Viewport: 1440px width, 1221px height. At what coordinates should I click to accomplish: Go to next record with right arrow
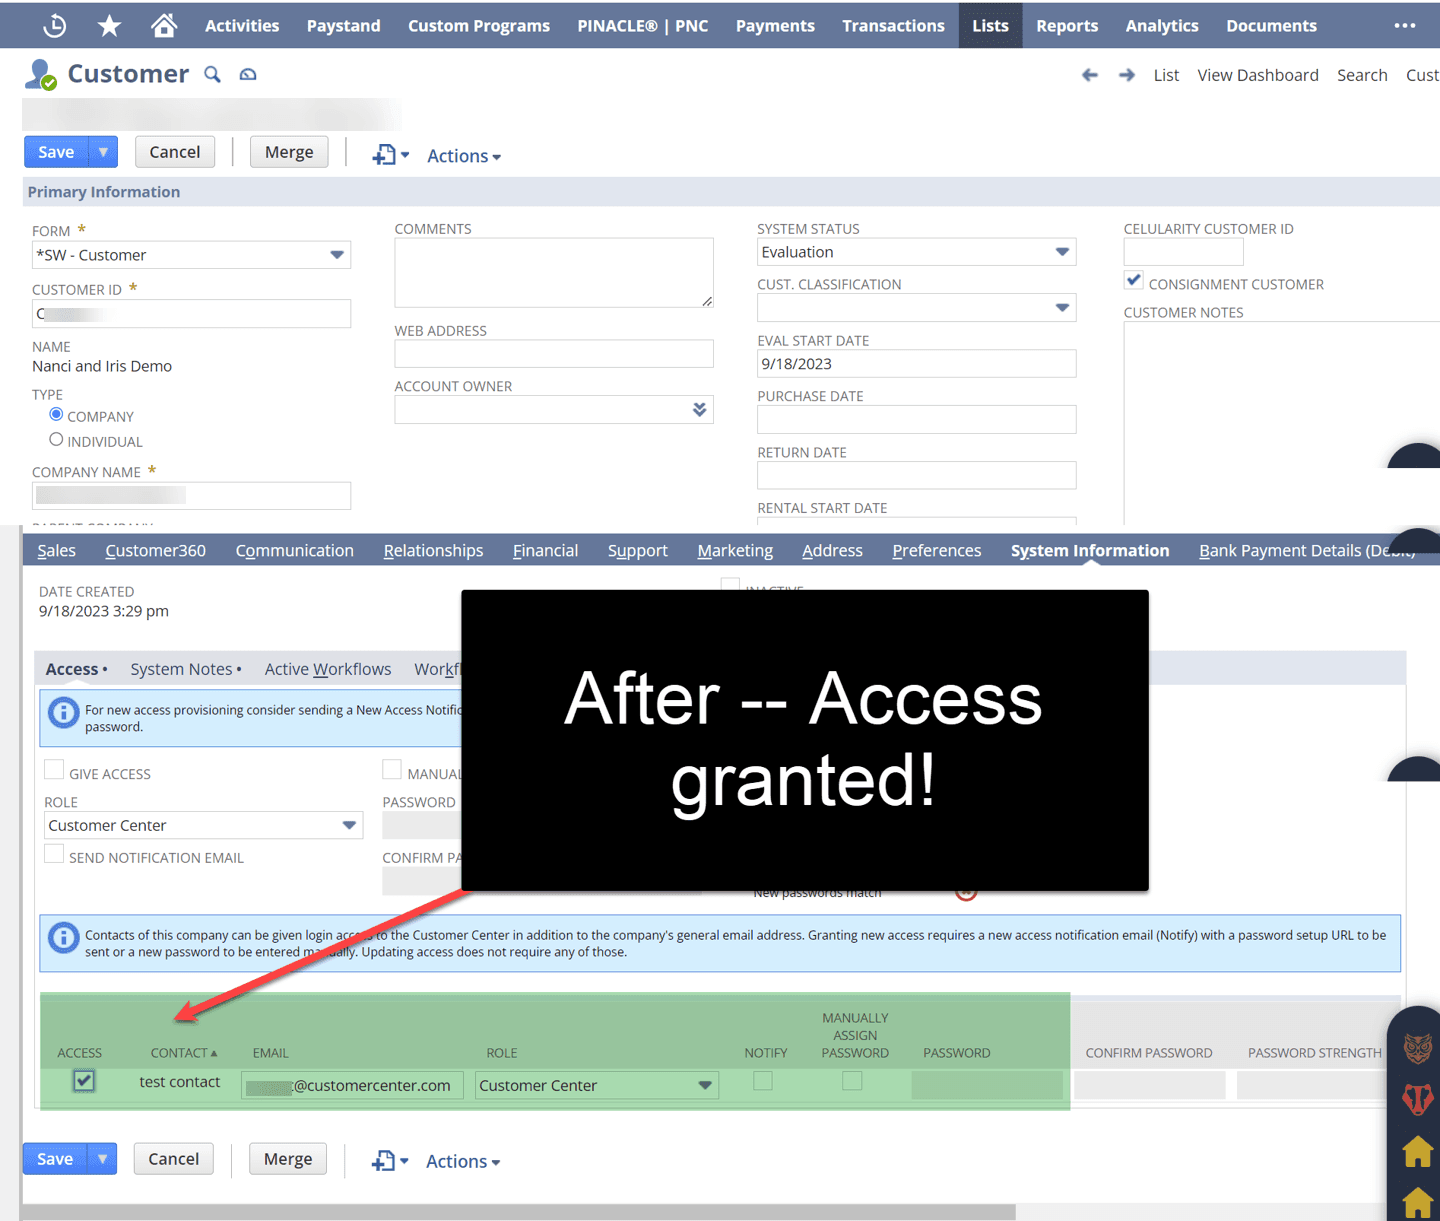[1127, 75]
